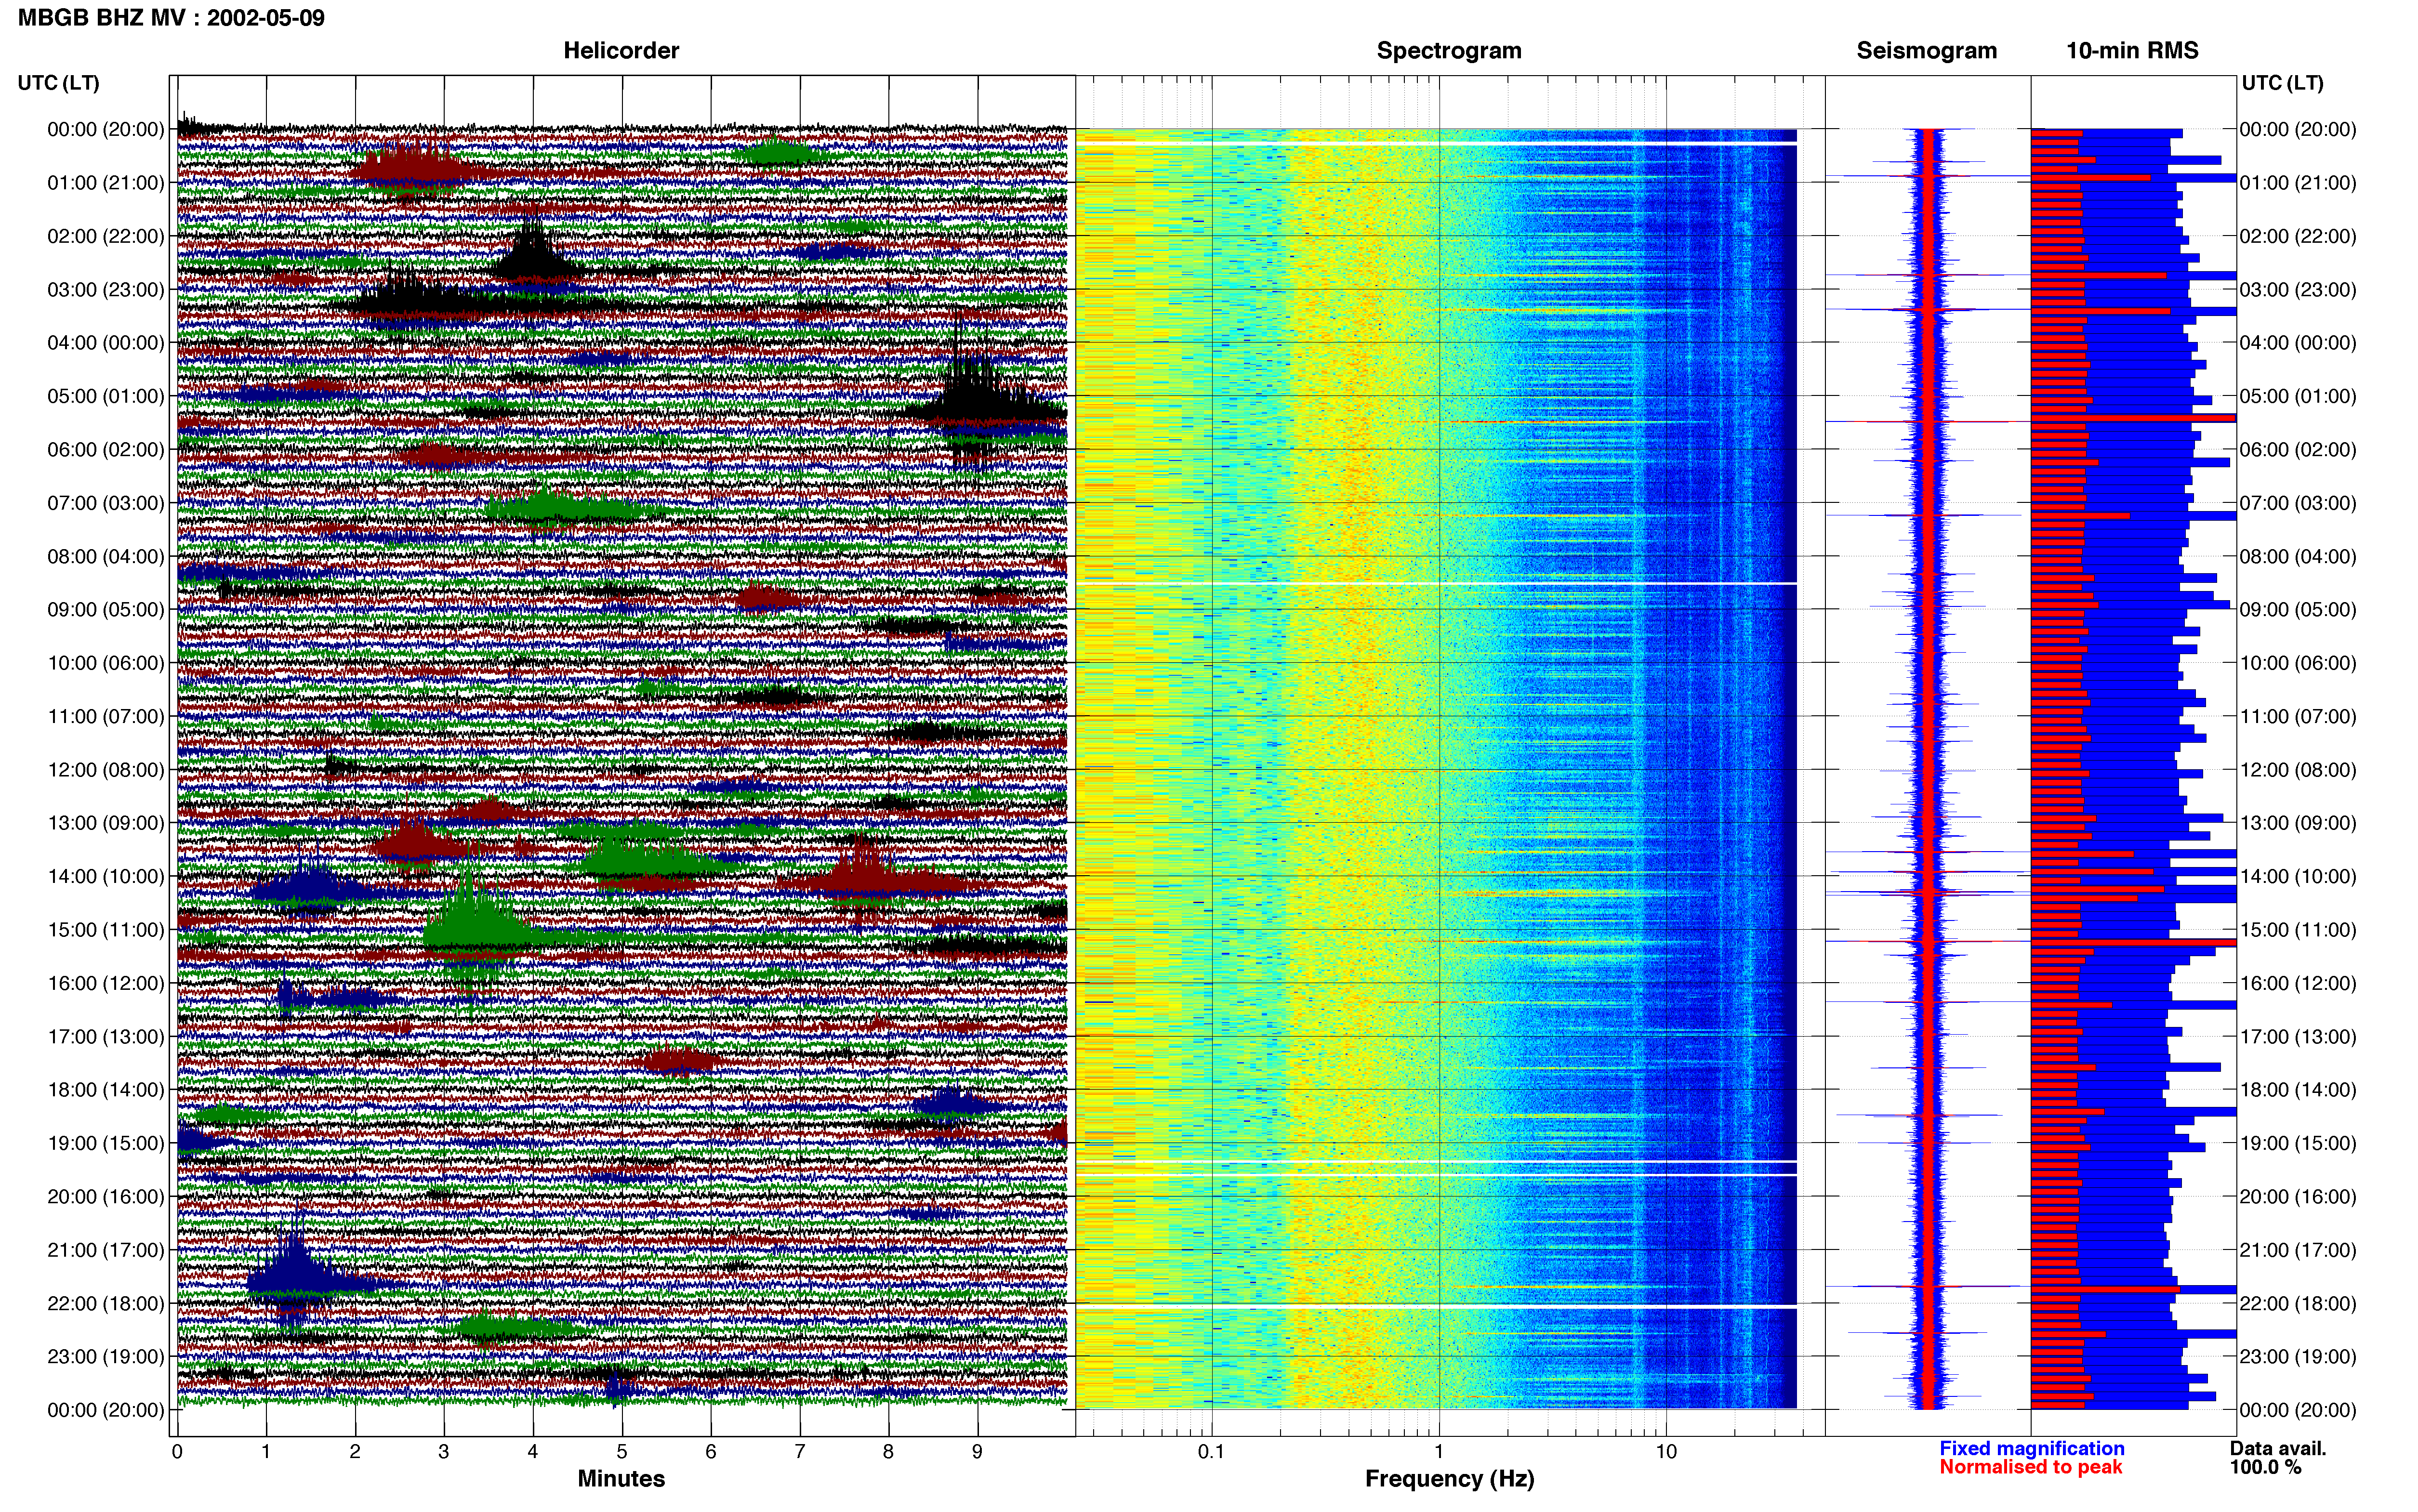Click RMS-side time label '15:00 (11:00)'
The width and height of the screenshot is (2418, 1512).
coord(2298,930)
